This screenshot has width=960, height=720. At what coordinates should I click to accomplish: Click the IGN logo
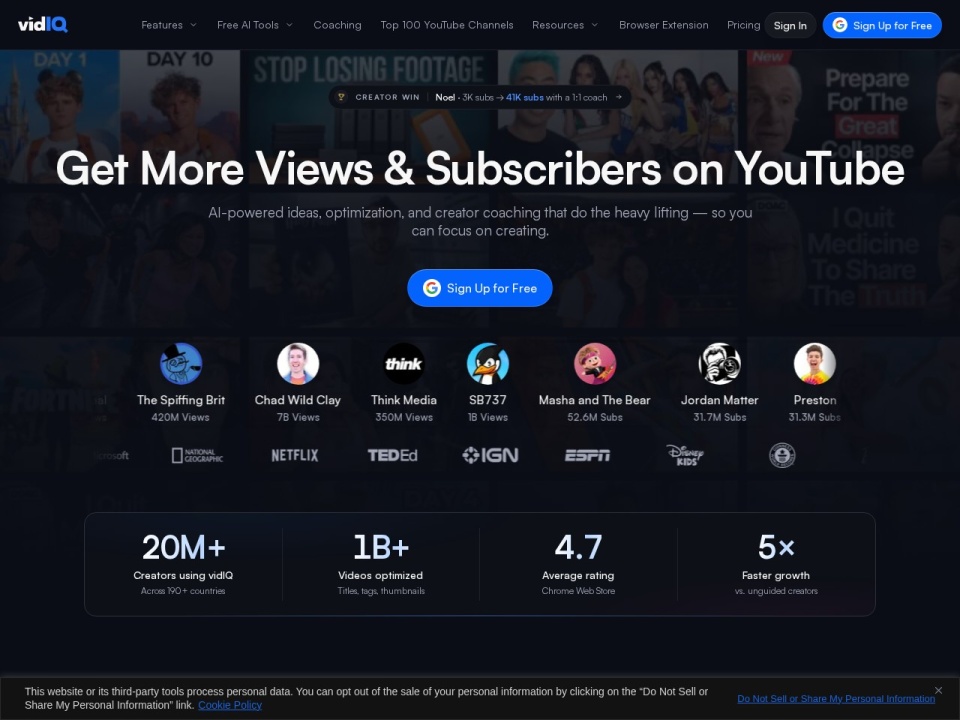coord(490,456)
